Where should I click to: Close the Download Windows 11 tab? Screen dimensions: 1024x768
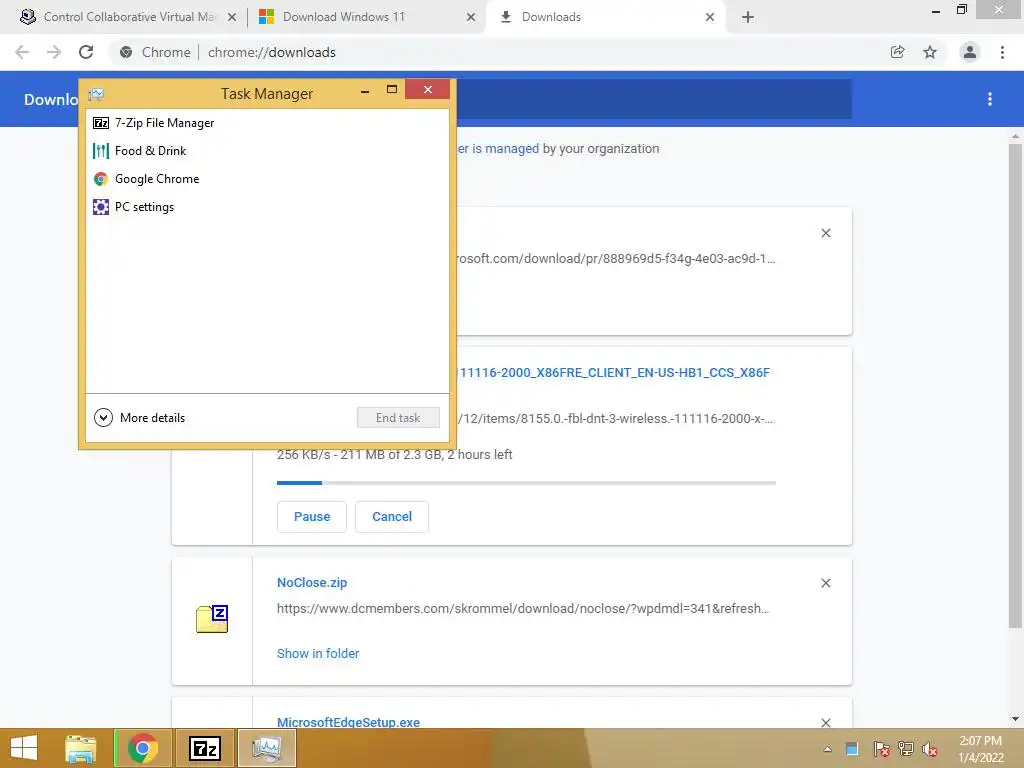tap(471, 18)
